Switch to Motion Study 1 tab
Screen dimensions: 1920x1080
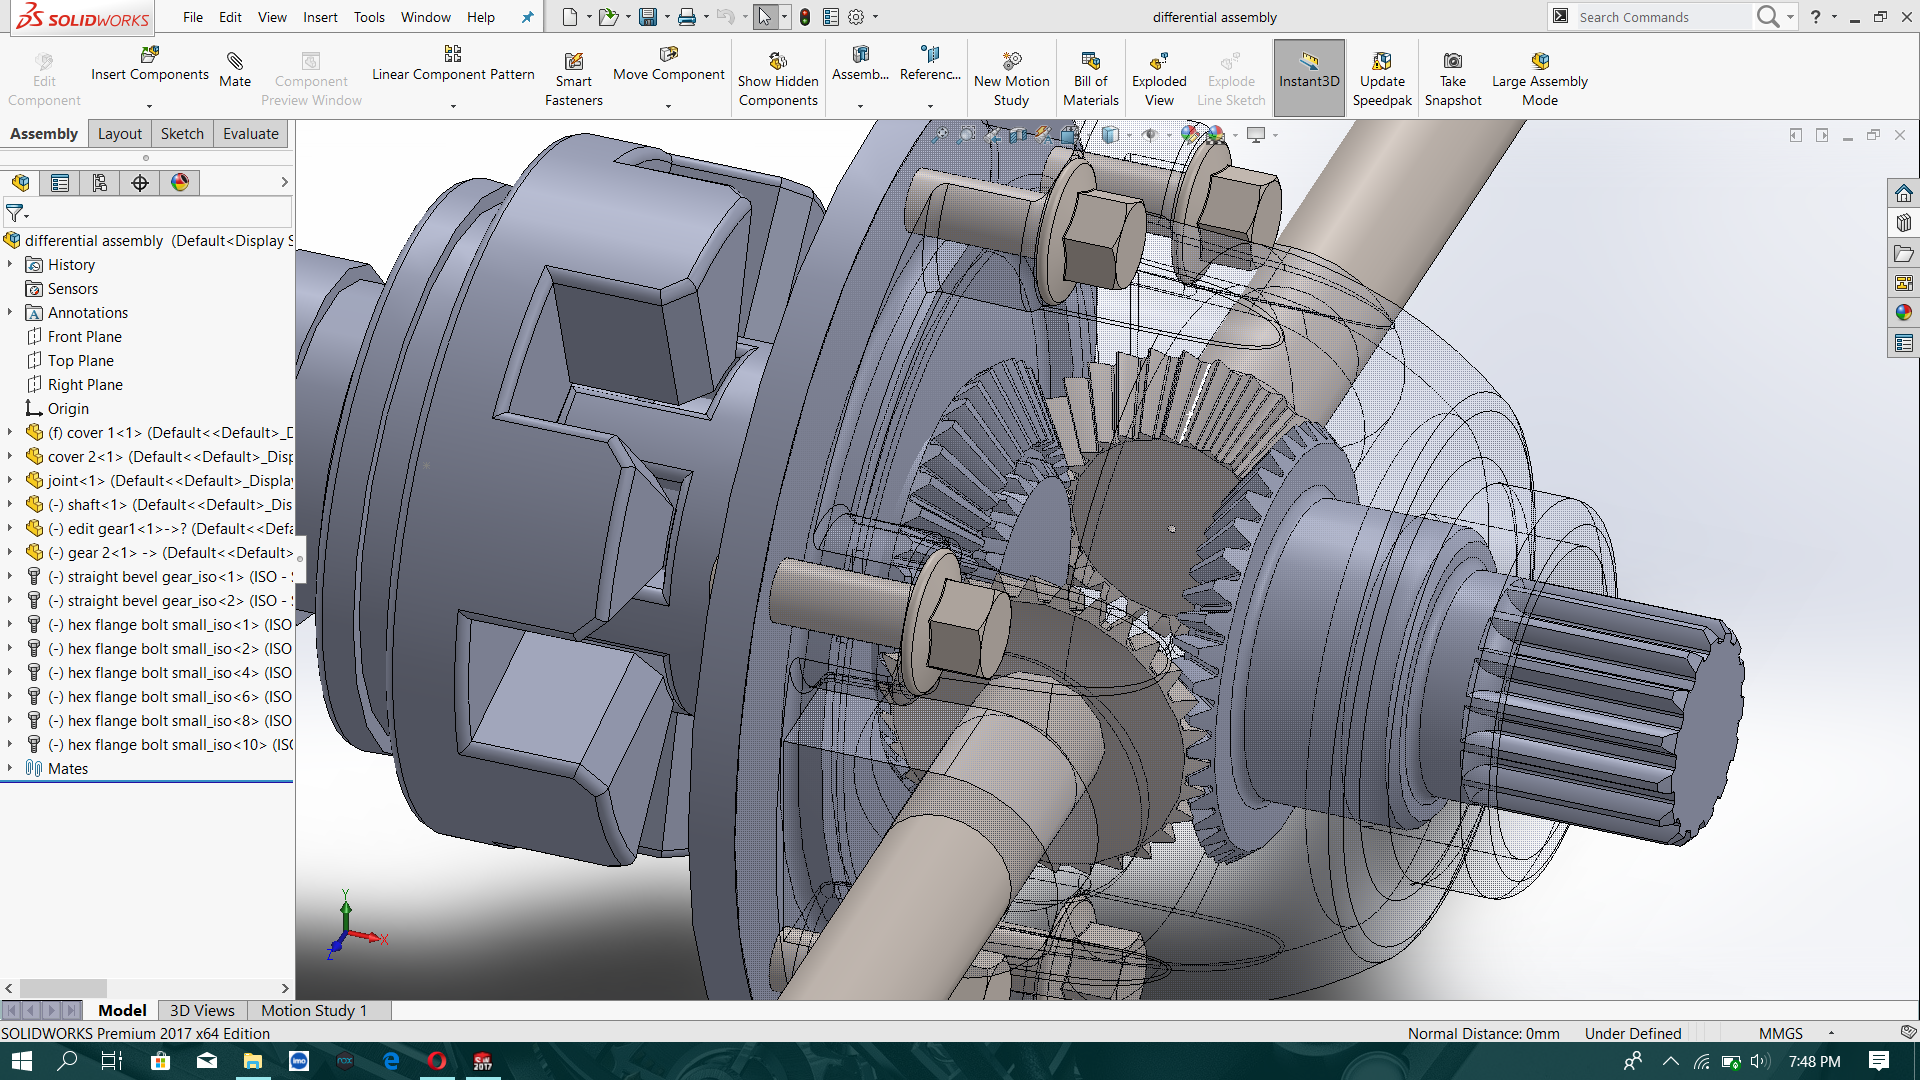tap(314, 1010)
